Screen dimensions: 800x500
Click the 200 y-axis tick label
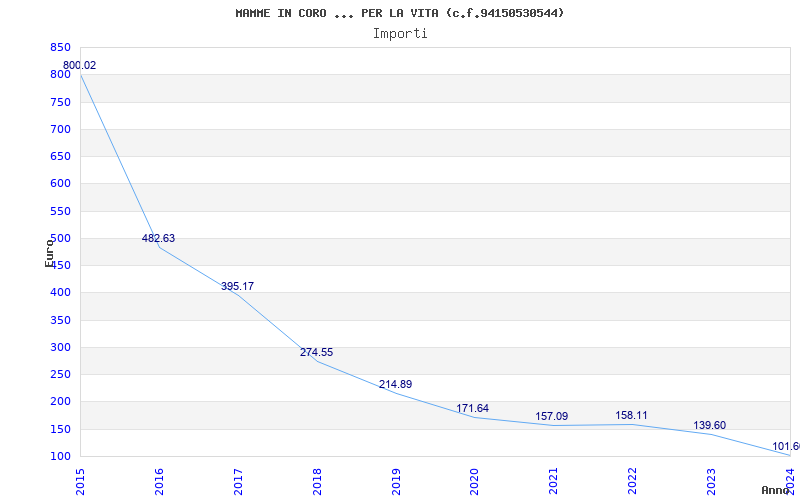(60, 402)
